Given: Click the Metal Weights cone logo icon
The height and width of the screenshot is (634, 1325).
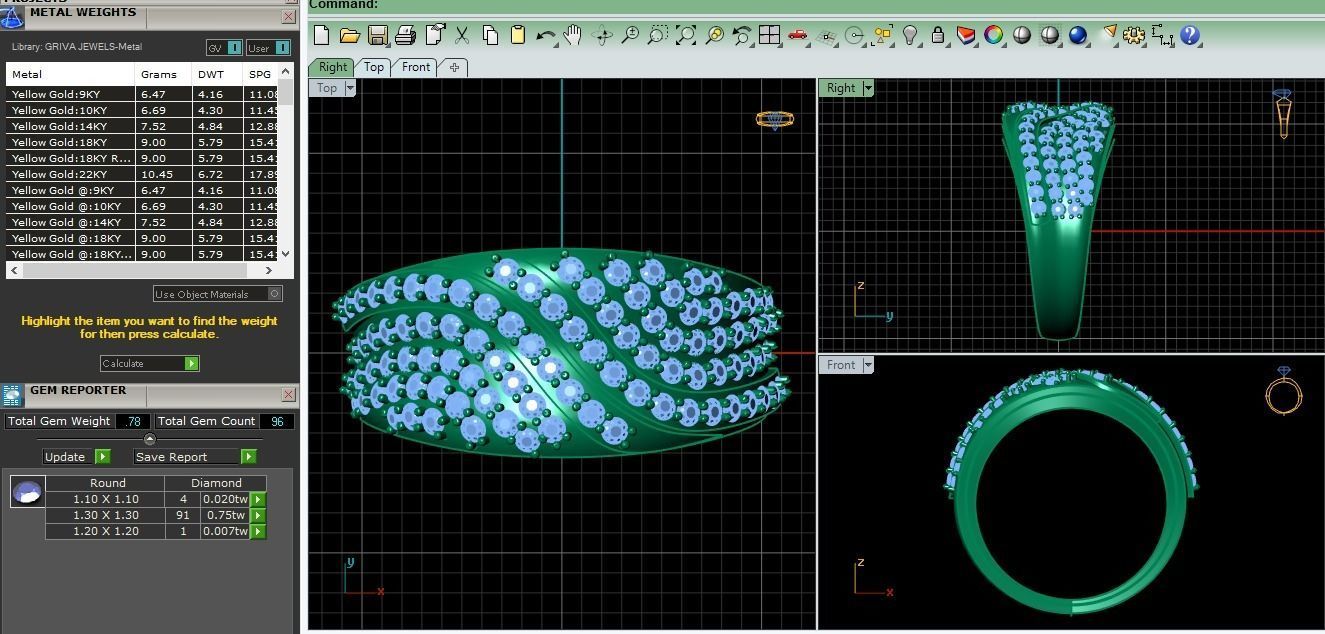Looking at the screenshot, I should tap(12, 17).
